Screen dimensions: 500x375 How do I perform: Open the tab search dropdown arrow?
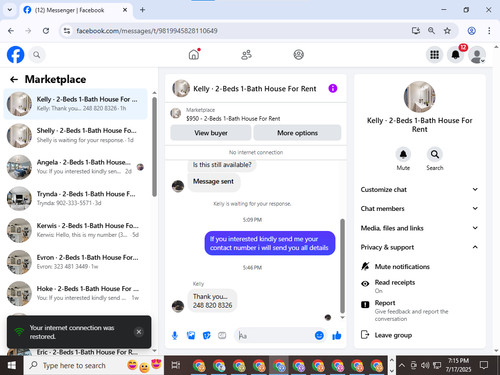click(10, 10)
